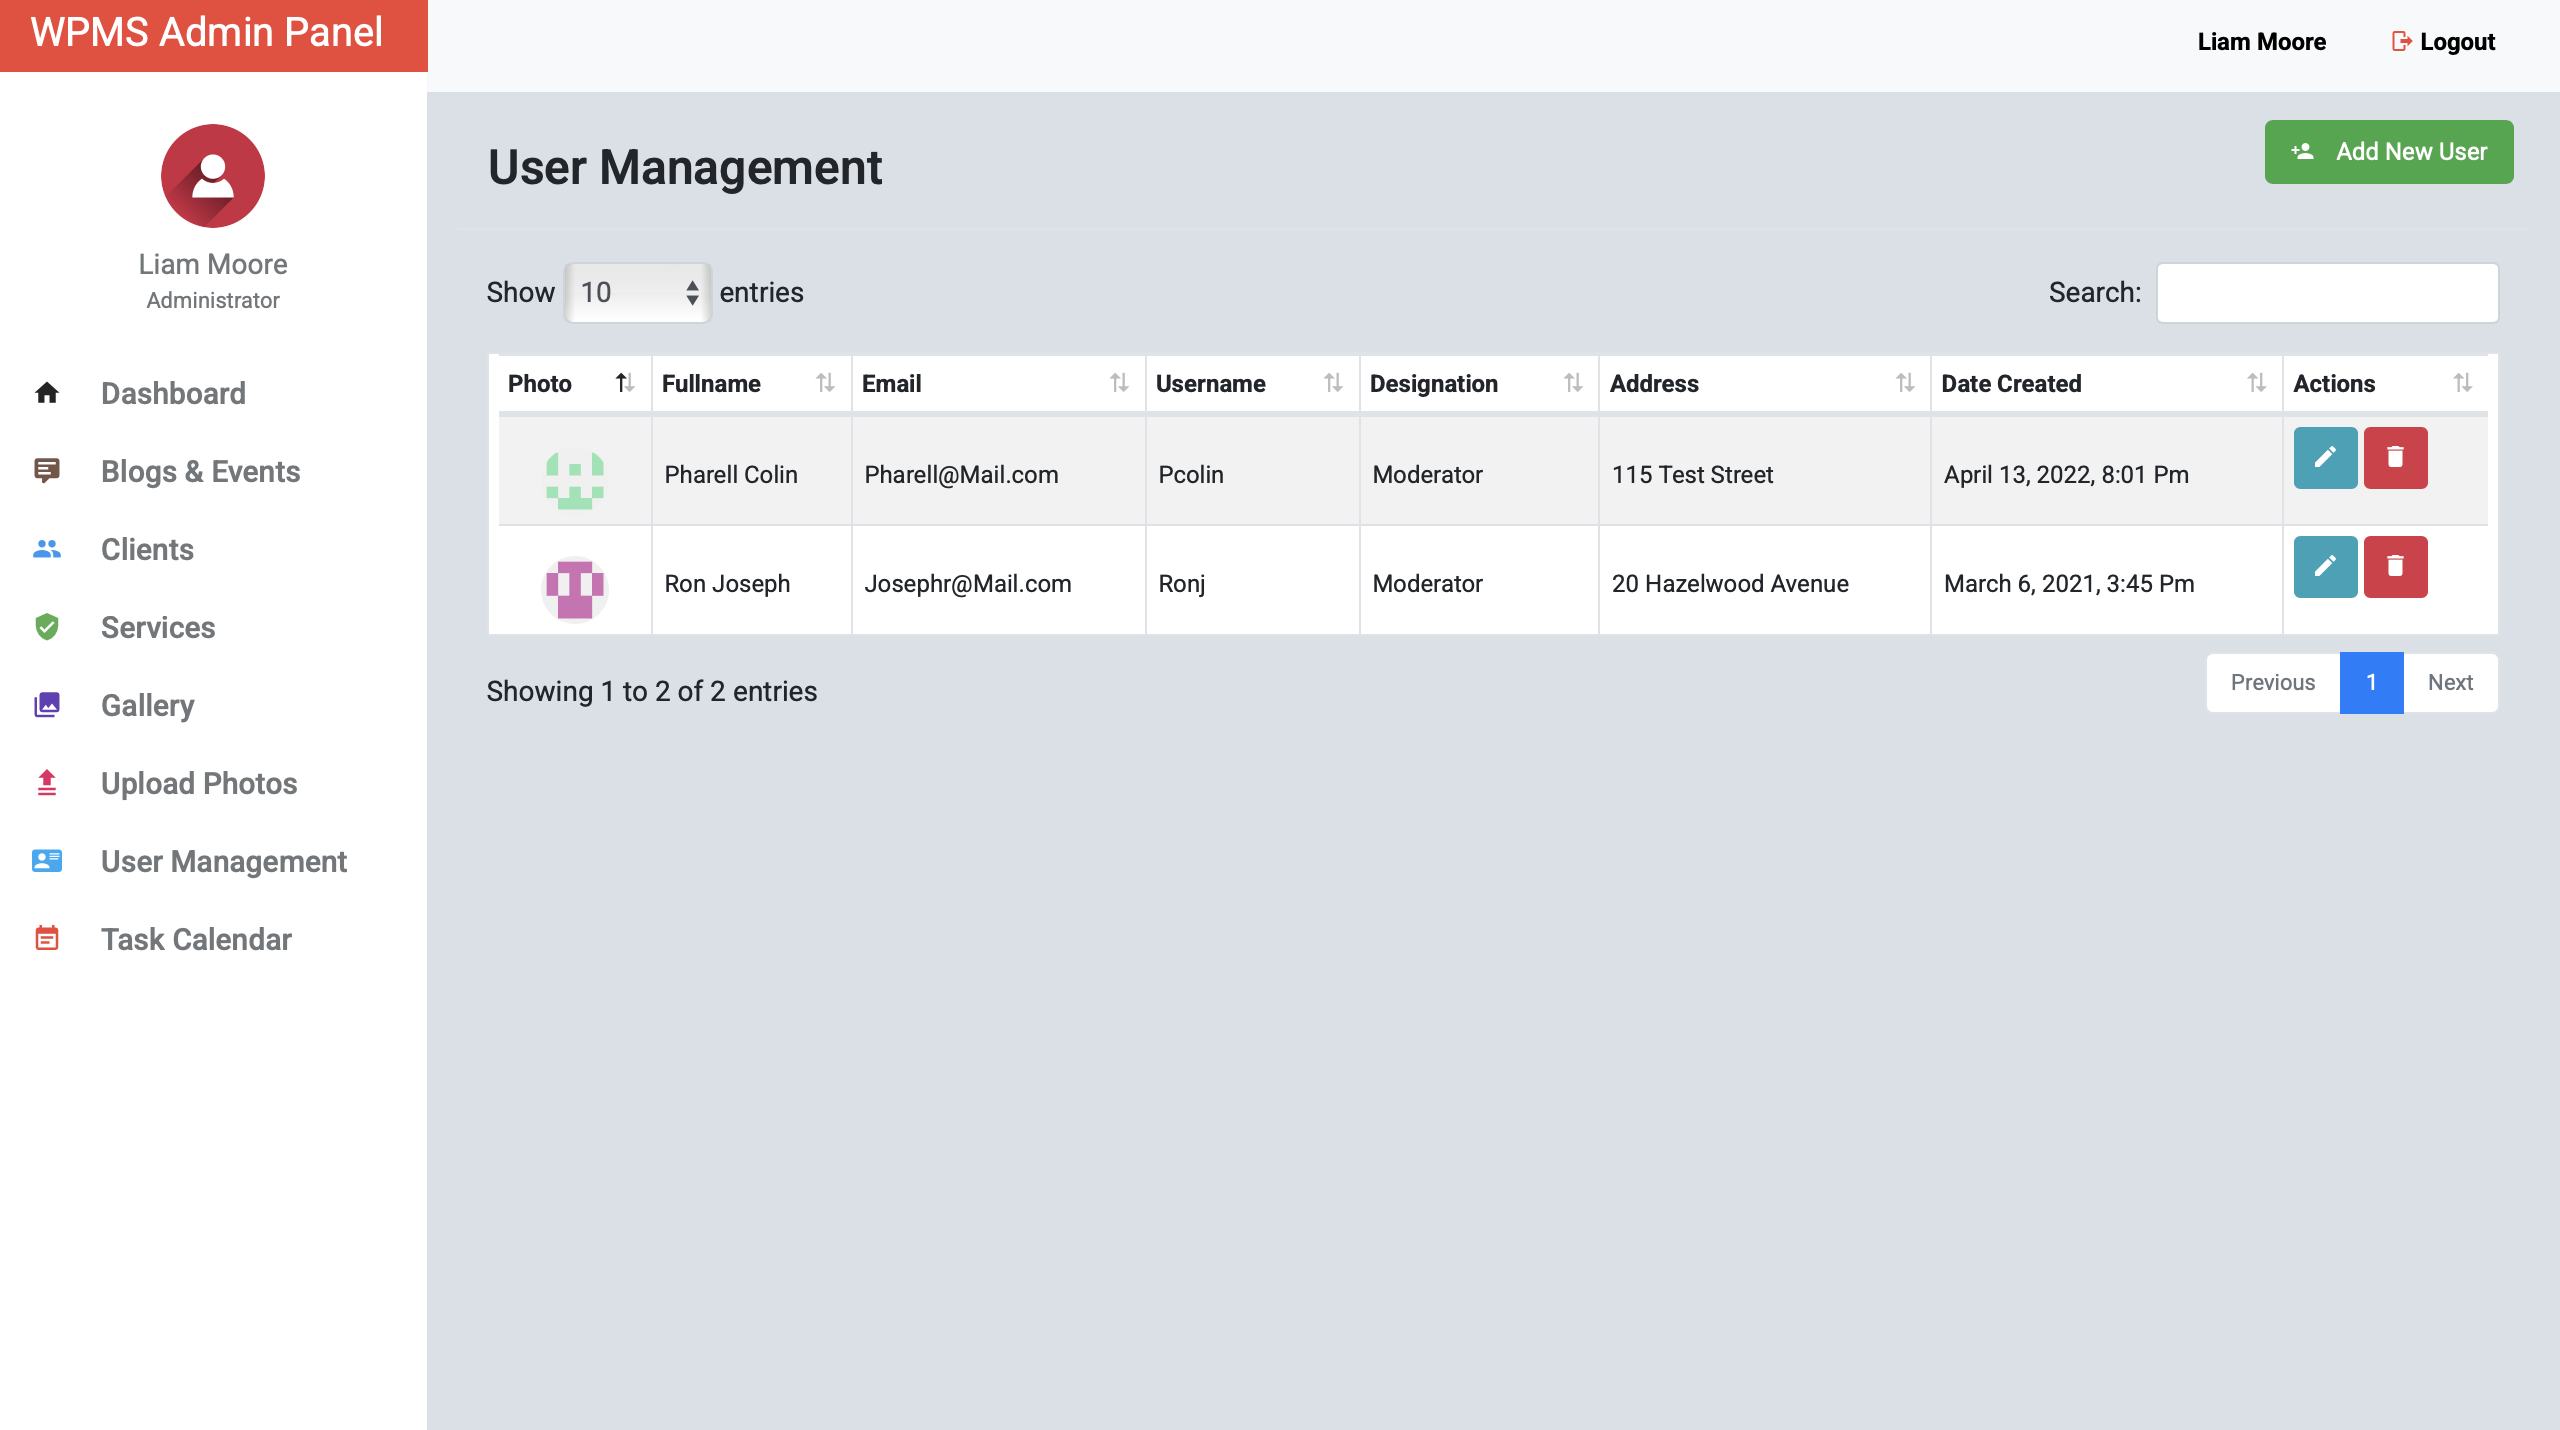Click the Blogs & Events comment icon

pos(47,471)
